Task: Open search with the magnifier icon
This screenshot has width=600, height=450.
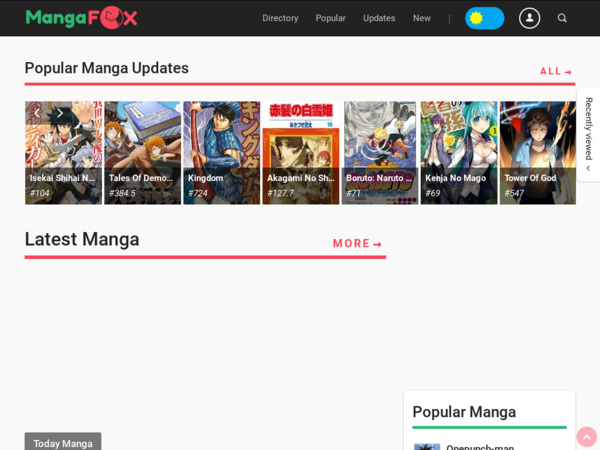Action: click(x=562, y=18)
